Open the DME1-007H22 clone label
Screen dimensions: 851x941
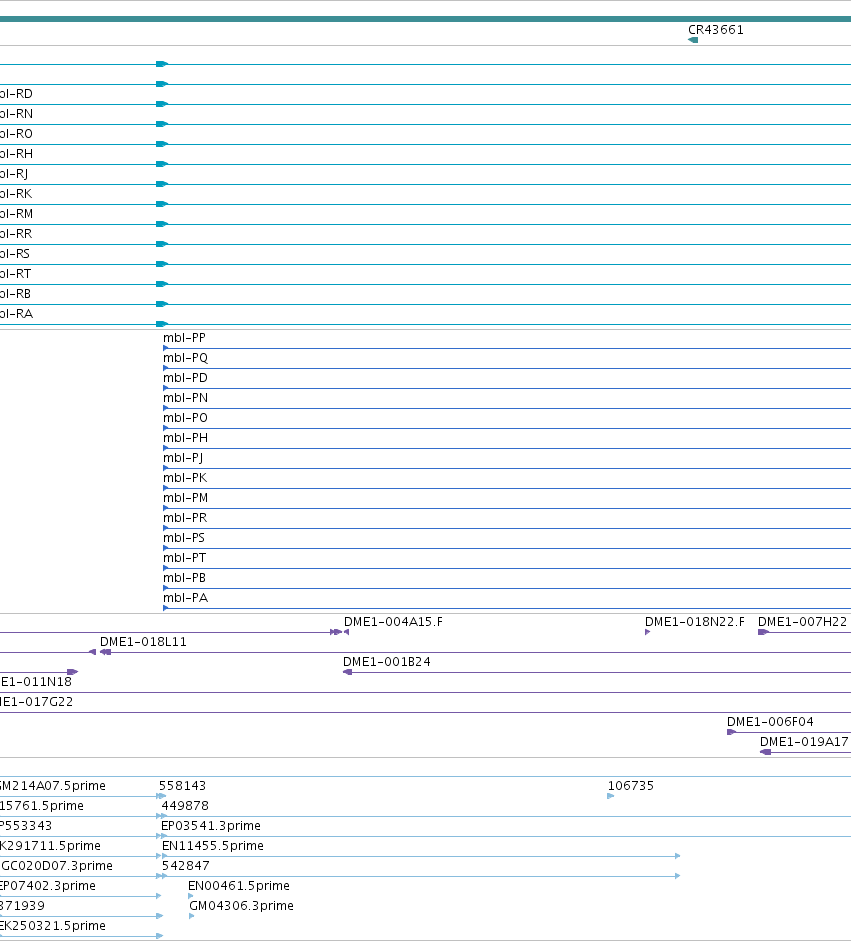coord(802,622)
